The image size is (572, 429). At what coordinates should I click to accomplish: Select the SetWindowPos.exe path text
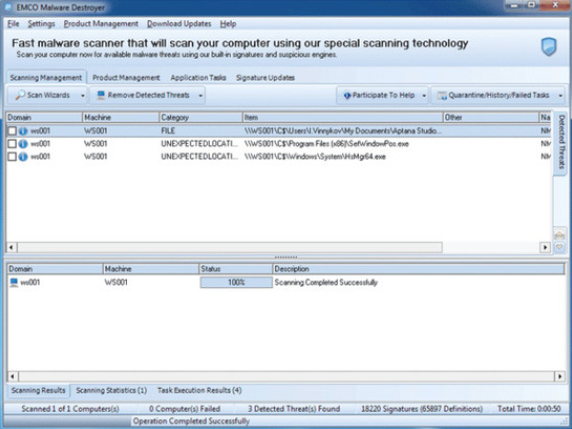326,144
